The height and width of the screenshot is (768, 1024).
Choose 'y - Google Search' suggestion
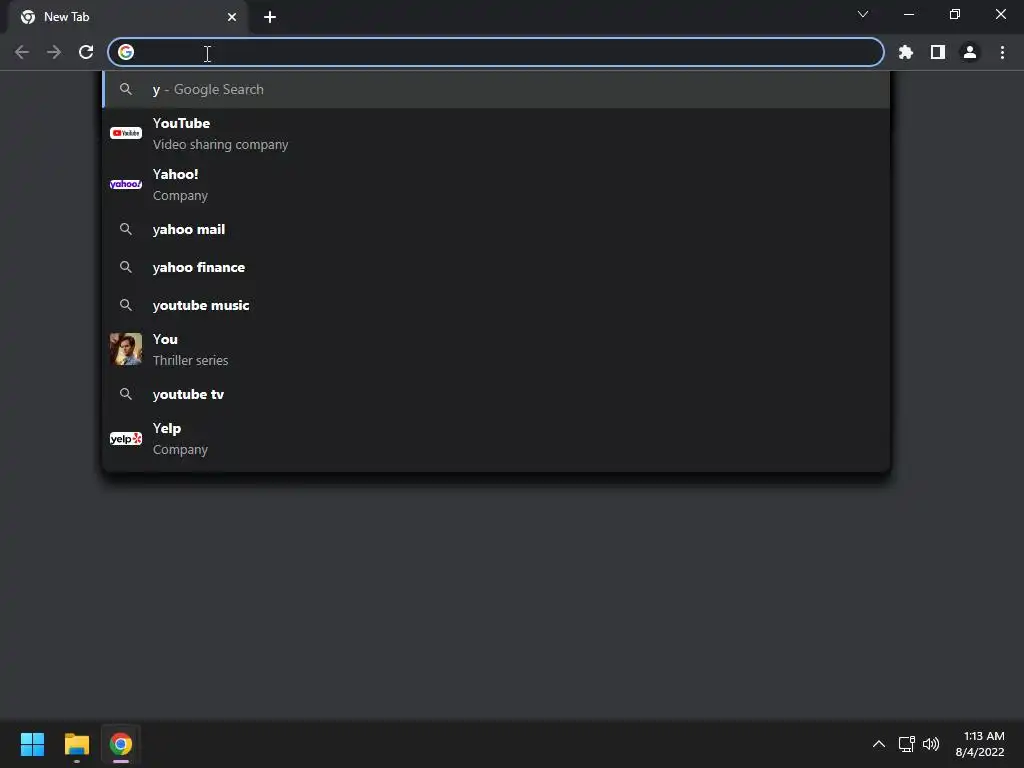coord(496,89)
